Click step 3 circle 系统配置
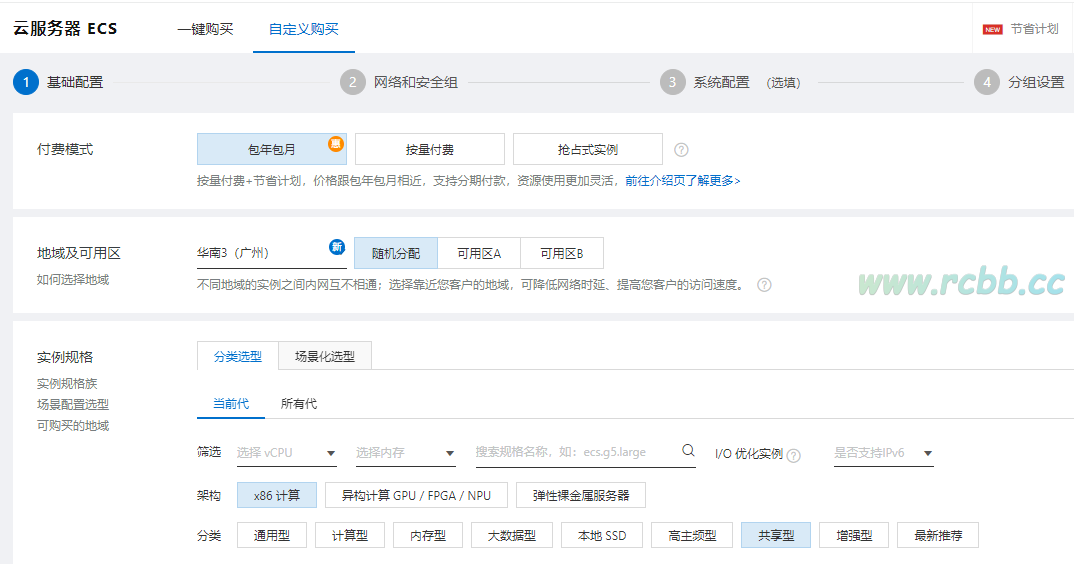Viewport: 1074px width, 564px height. pos(673,82)
